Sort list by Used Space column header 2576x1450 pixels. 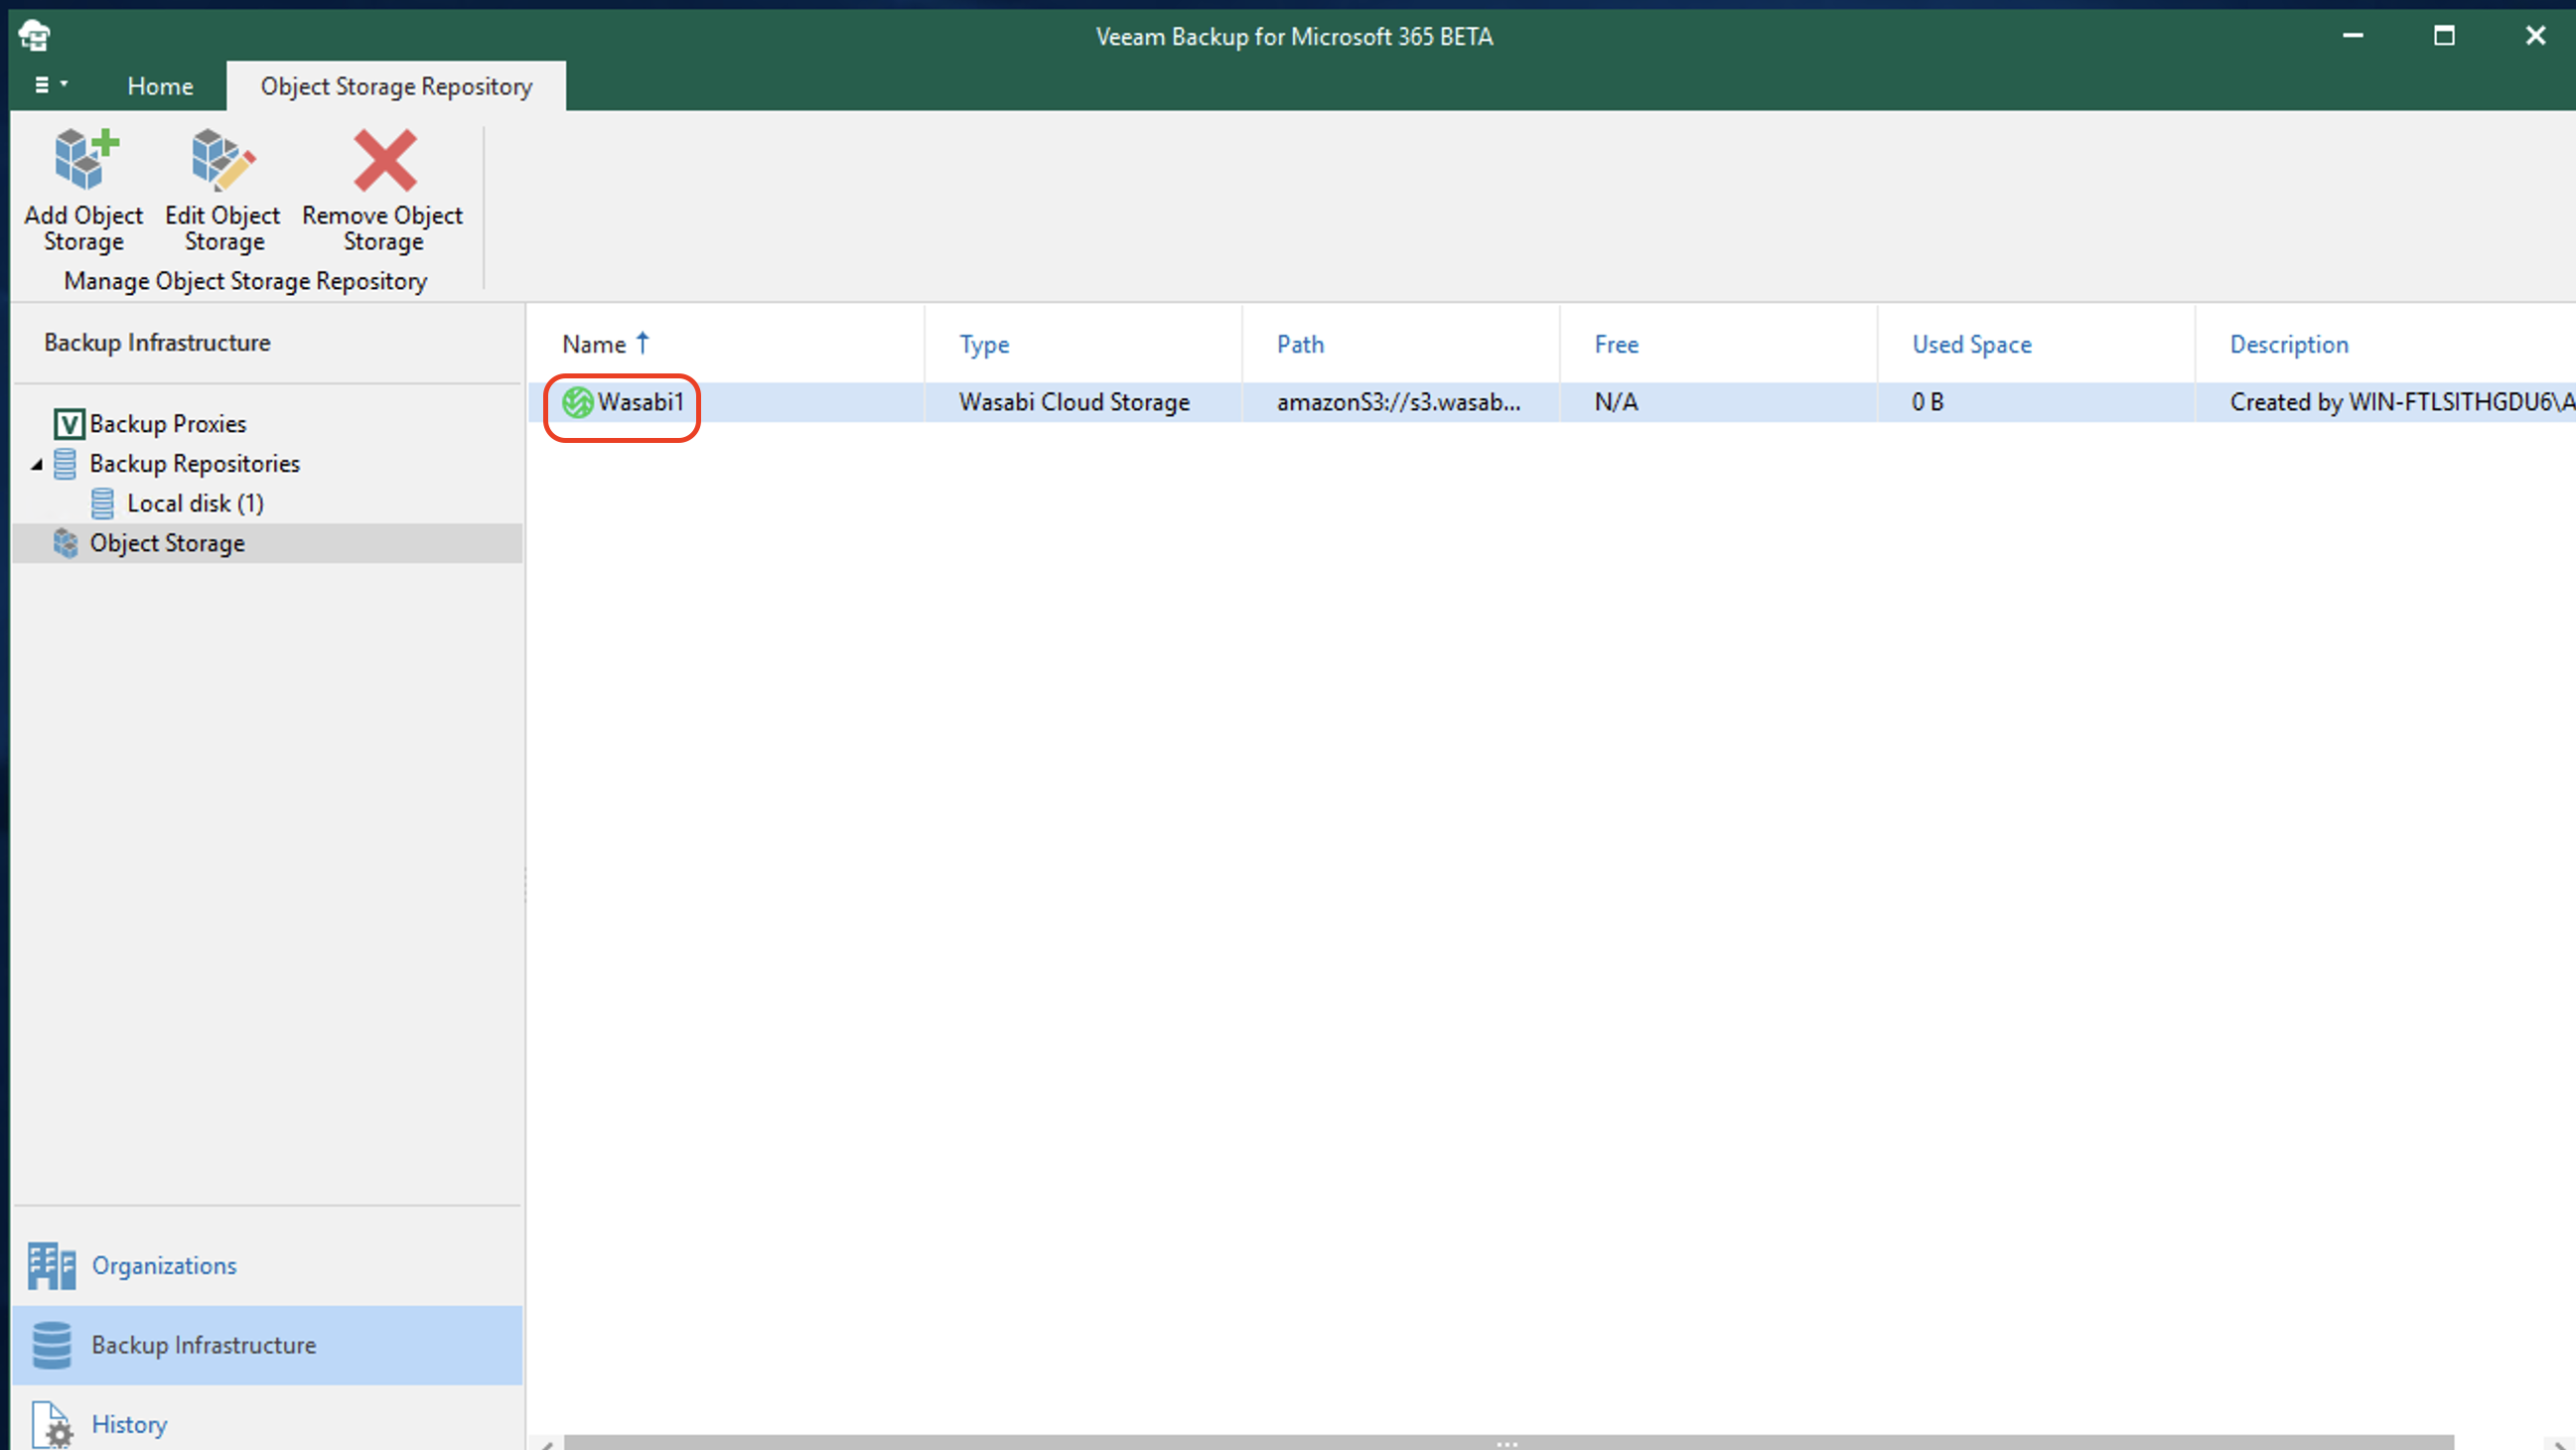pos(1972,344)
